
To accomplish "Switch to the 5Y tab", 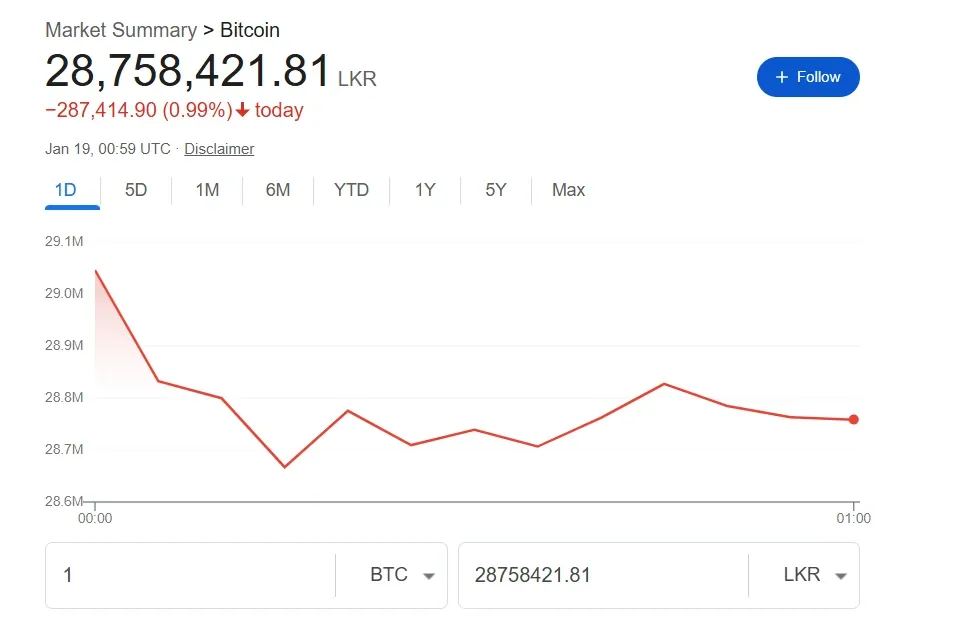I will pos(496,190).
